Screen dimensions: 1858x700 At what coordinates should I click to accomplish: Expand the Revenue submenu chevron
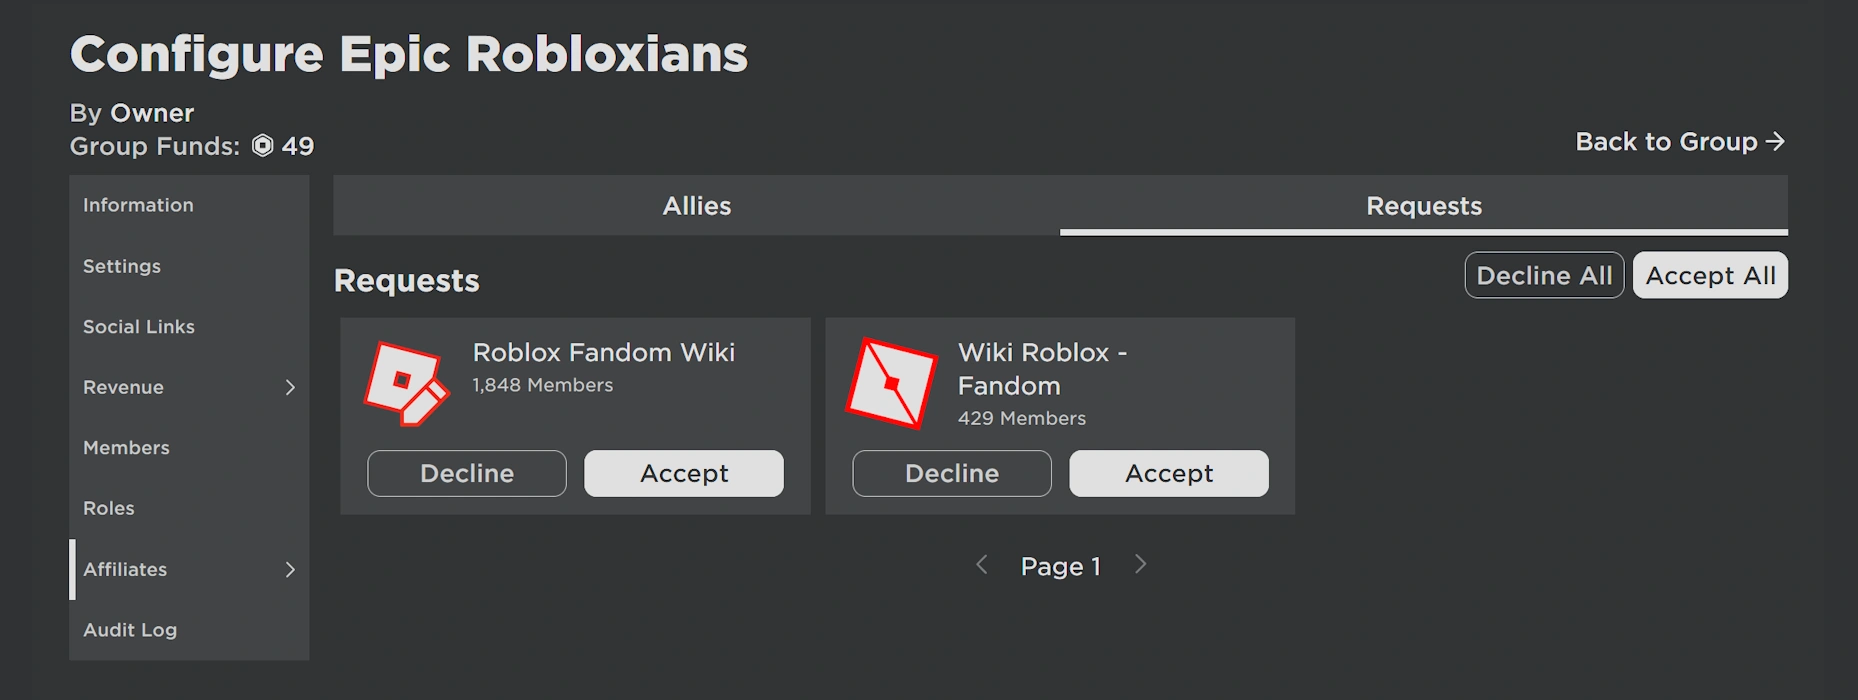pyautogui.click(x=290, y=387)
